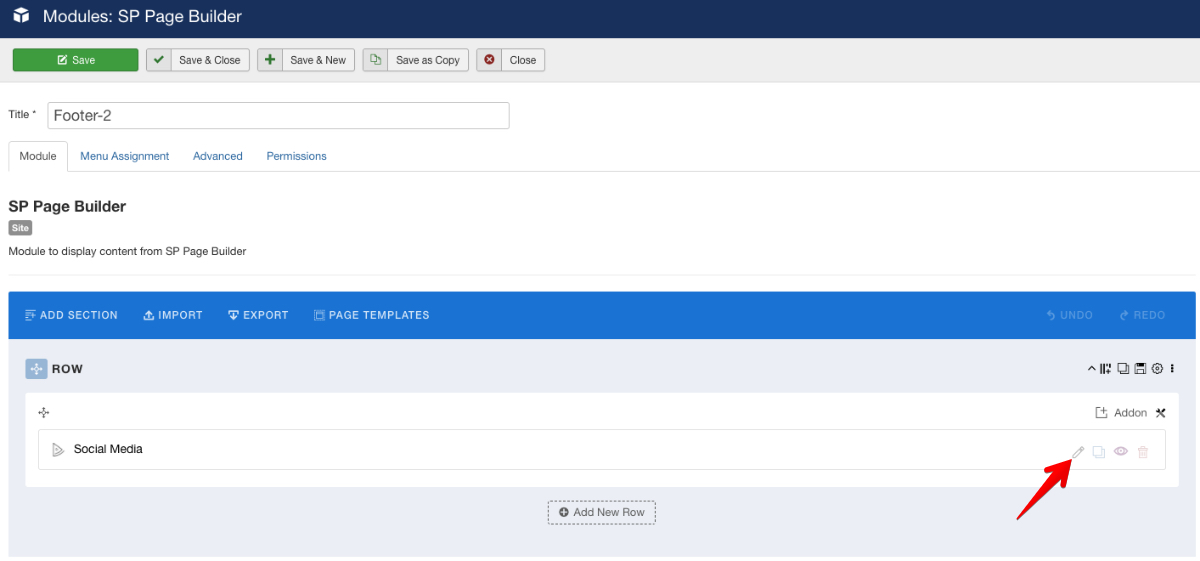Duplicate the Social Media addon
The image size is (1200, 561).
pyautogui.click(x=1098, y=452)
